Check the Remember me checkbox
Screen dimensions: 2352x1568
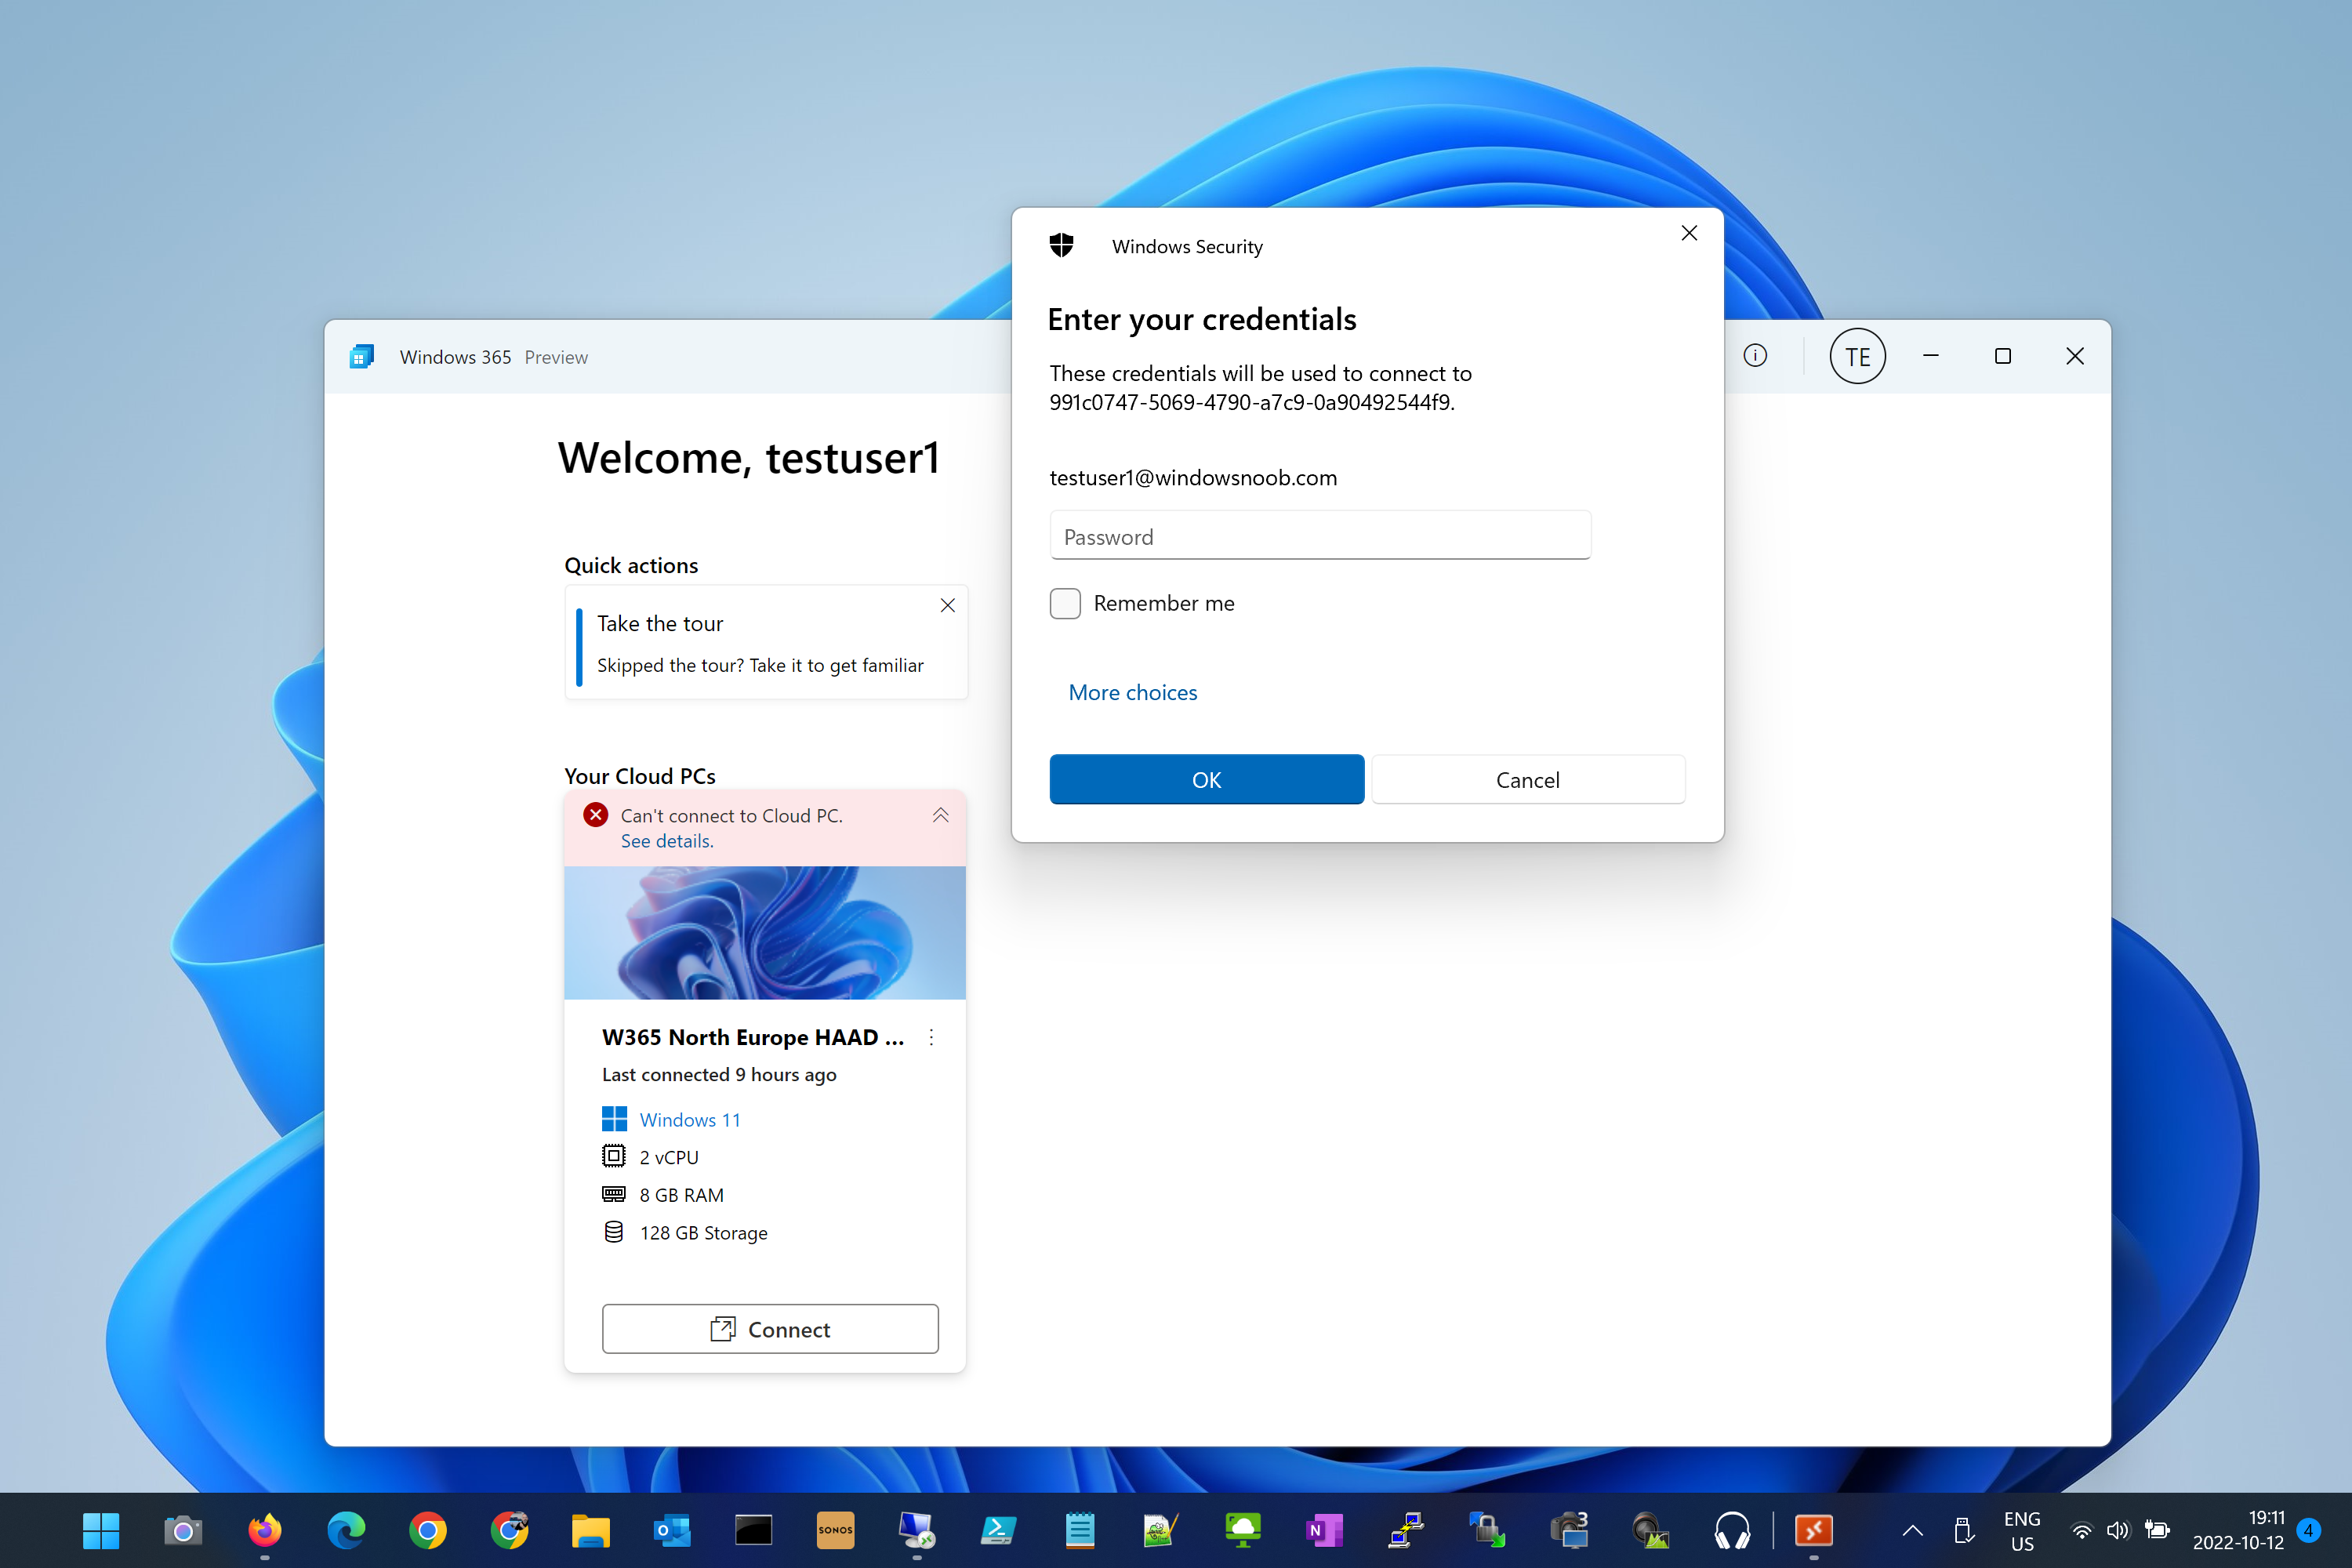click(x=1065, y=603)
